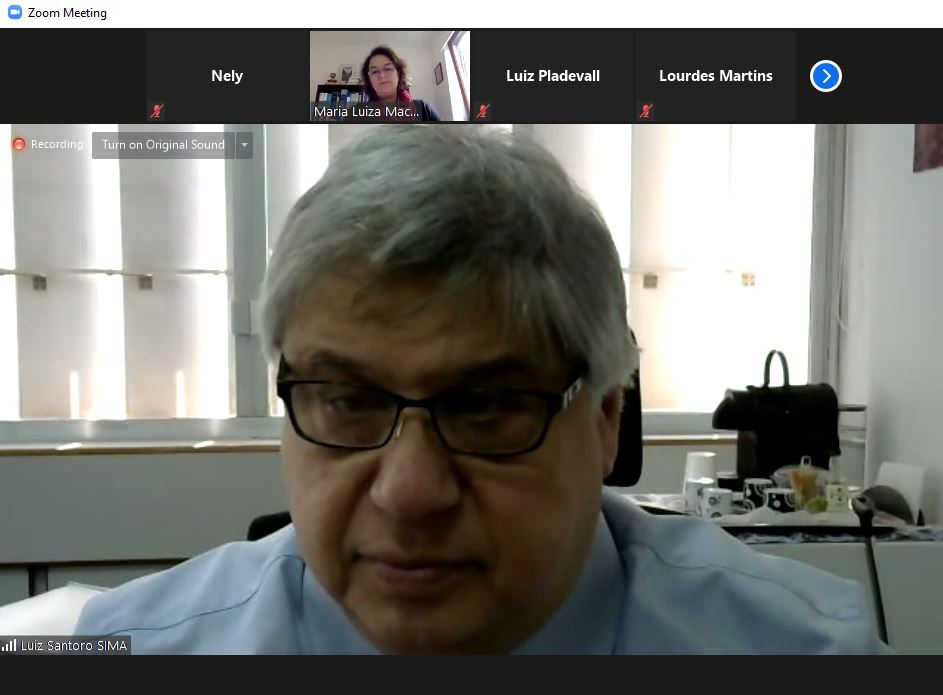Click the signal strength bars icon
Screen dimensions: 943x695
9,646
